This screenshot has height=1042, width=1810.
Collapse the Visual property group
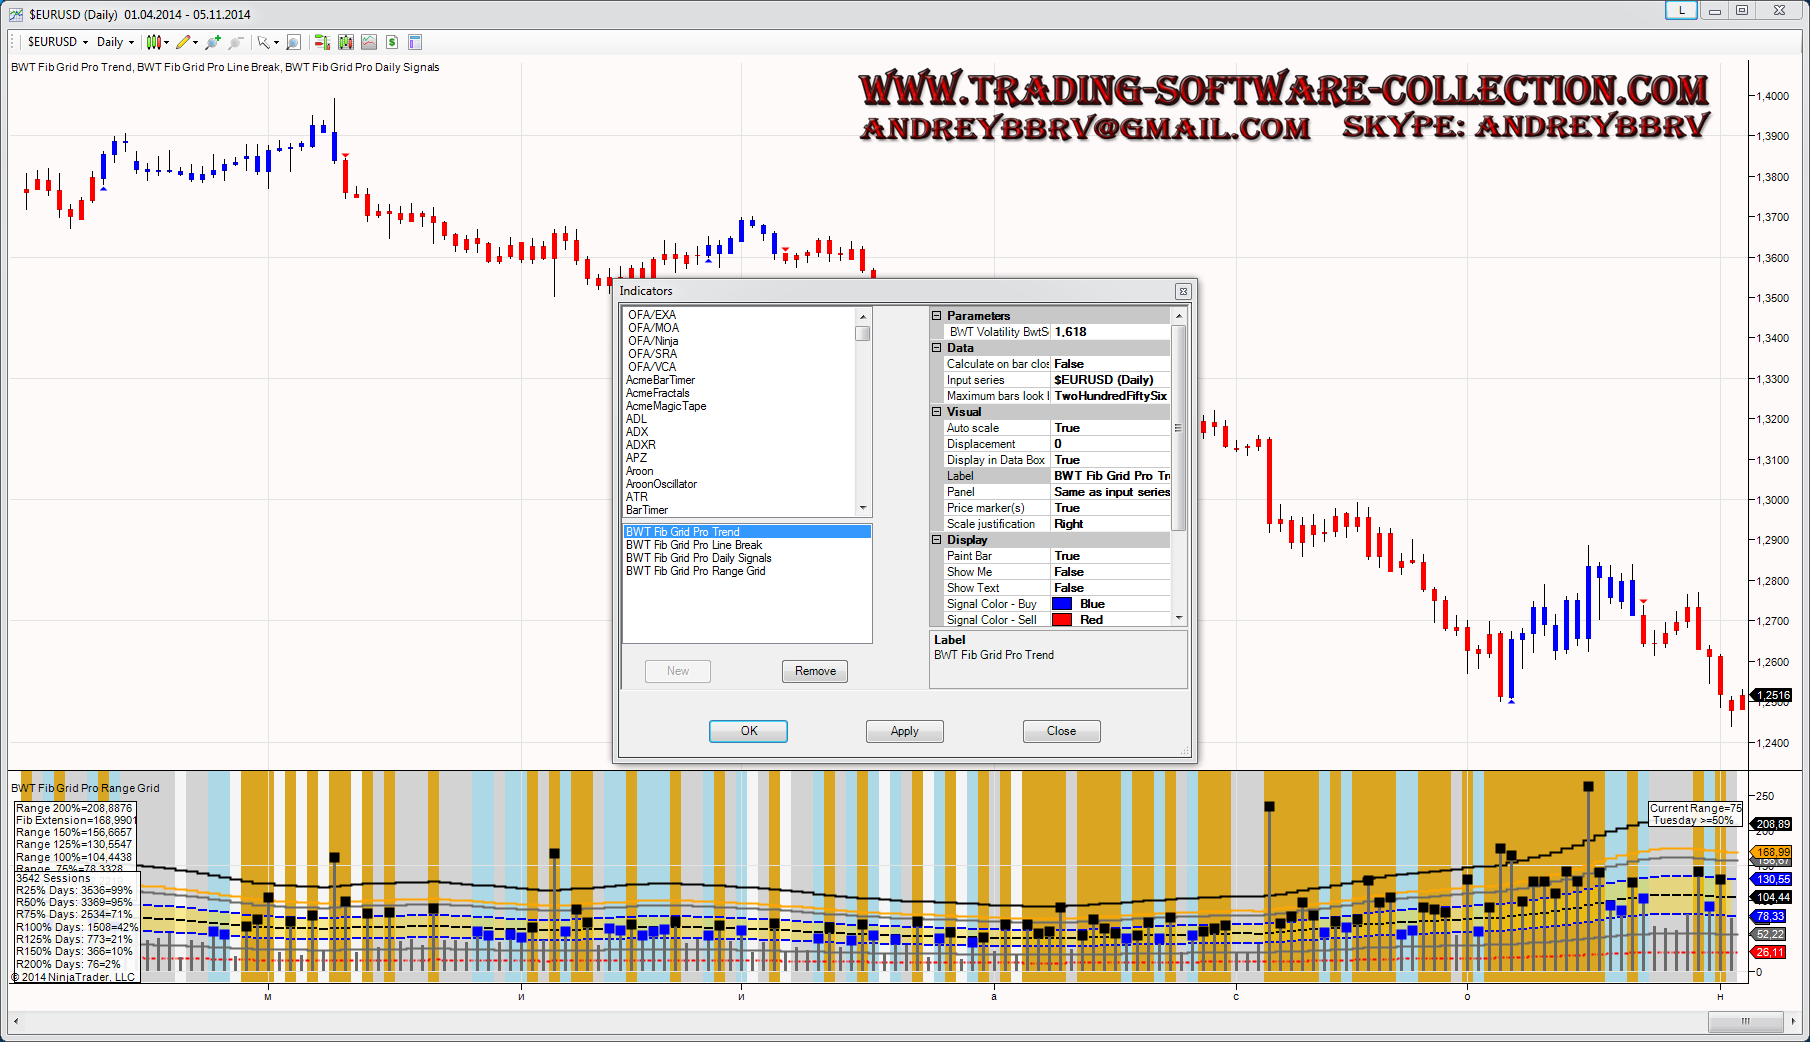937,412
